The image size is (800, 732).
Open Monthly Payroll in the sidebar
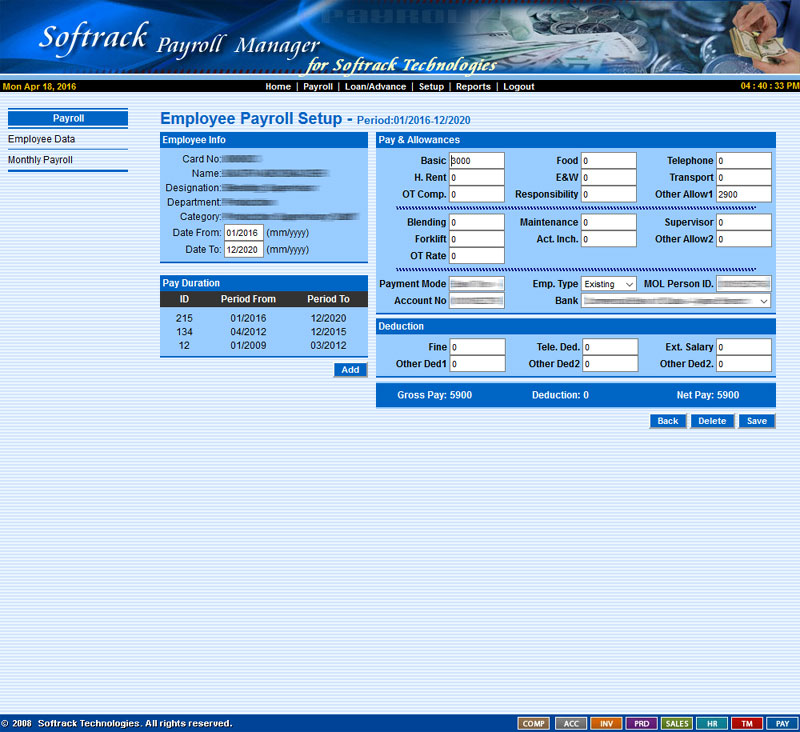(40, 160)
